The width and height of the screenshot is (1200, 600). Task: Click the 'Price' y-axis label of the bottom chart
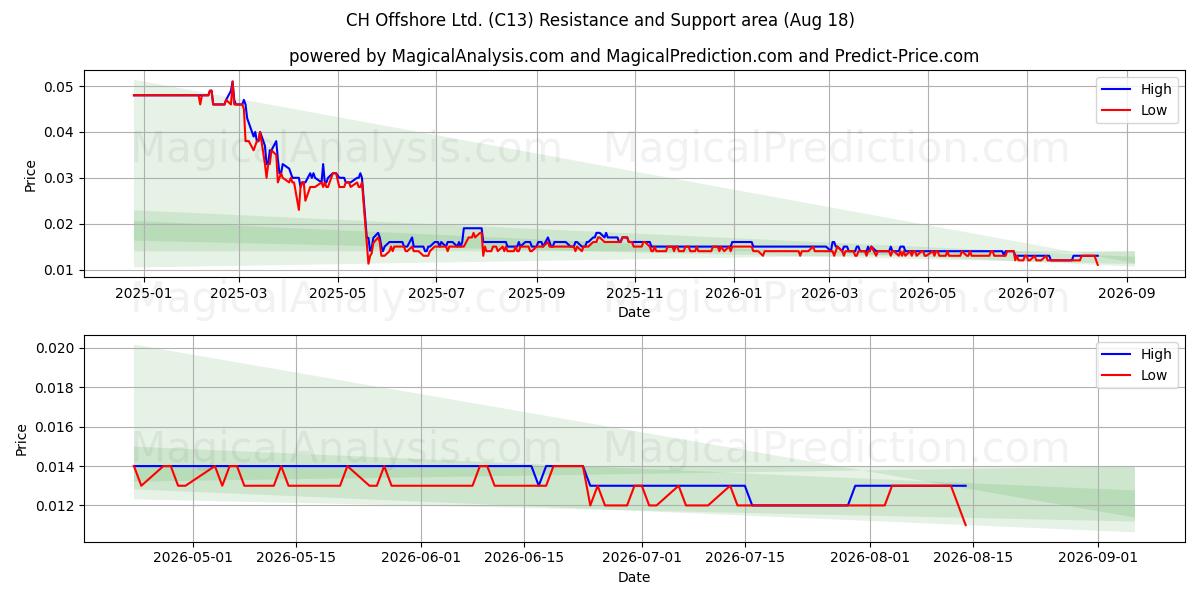pos(22,439)
